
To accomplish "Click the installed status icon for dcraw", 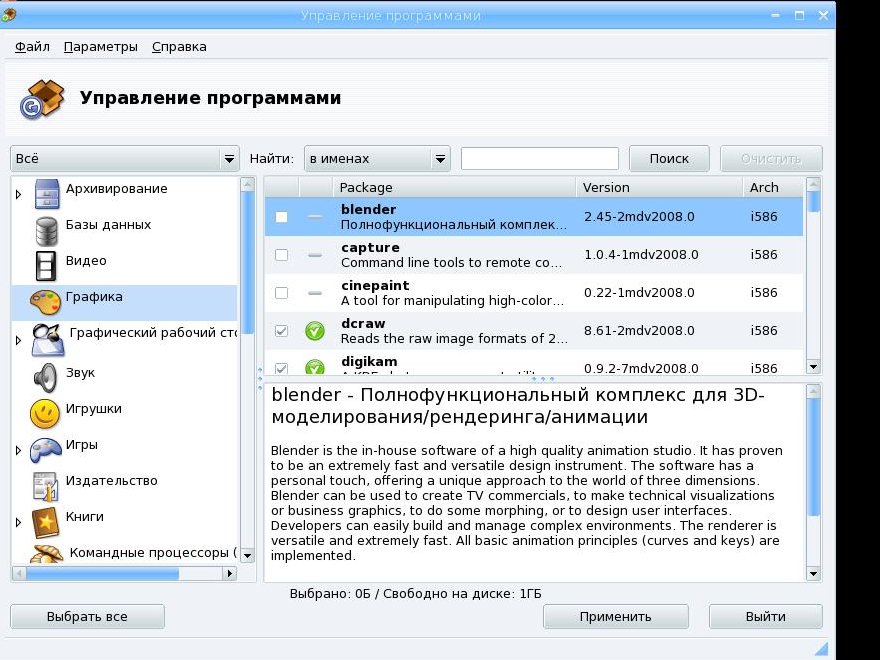I will coord(315,331).
